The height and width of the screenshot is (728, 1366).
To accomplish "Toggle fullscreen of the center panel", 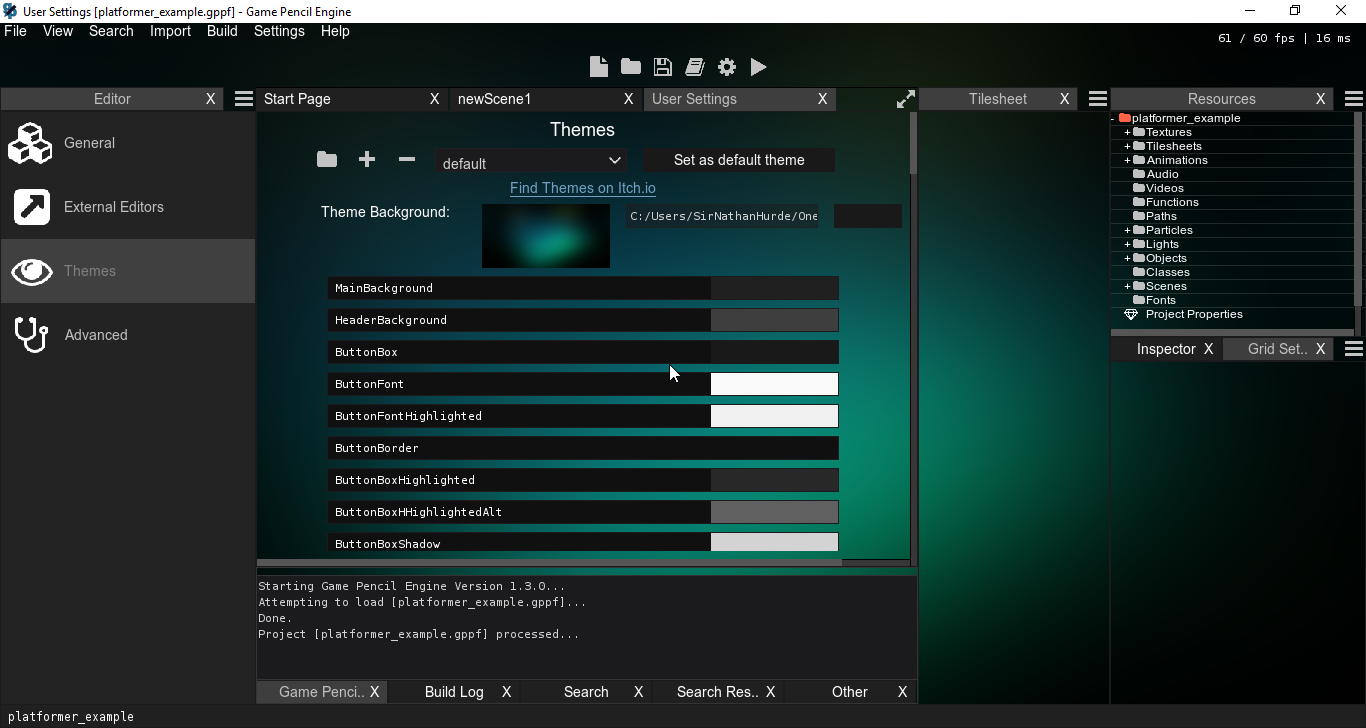I will 906,99.
